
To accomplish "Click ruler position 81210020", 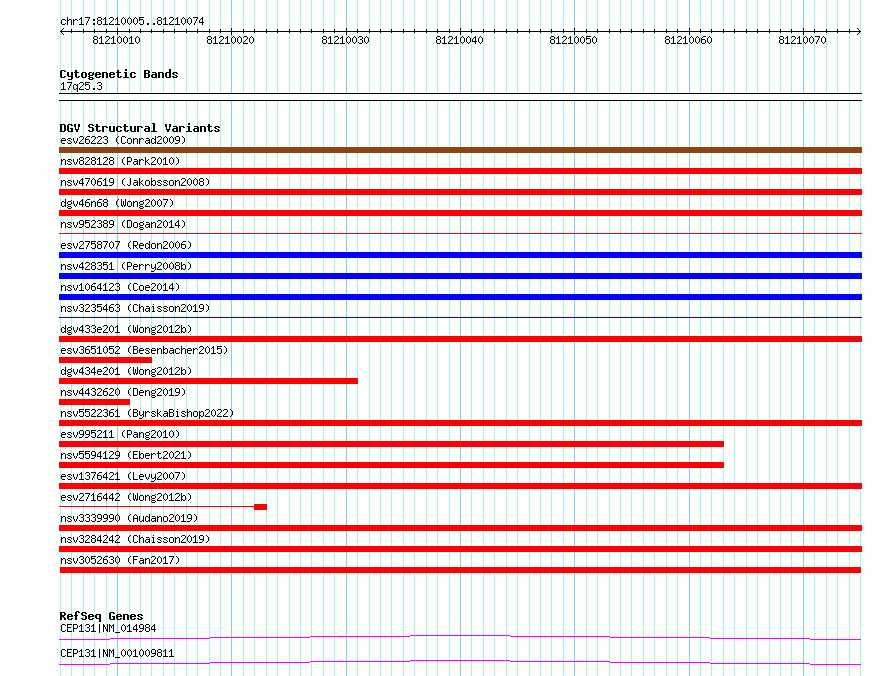I will (230, 40).
